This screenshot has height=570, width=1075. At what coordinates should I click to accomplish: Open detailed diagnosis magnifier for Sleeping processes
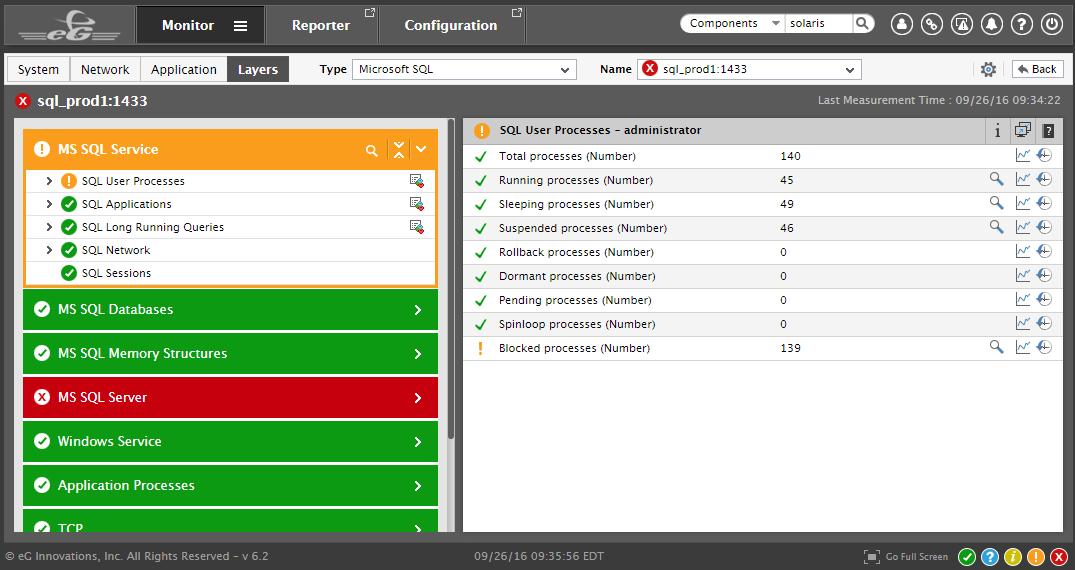pos(996,204)
